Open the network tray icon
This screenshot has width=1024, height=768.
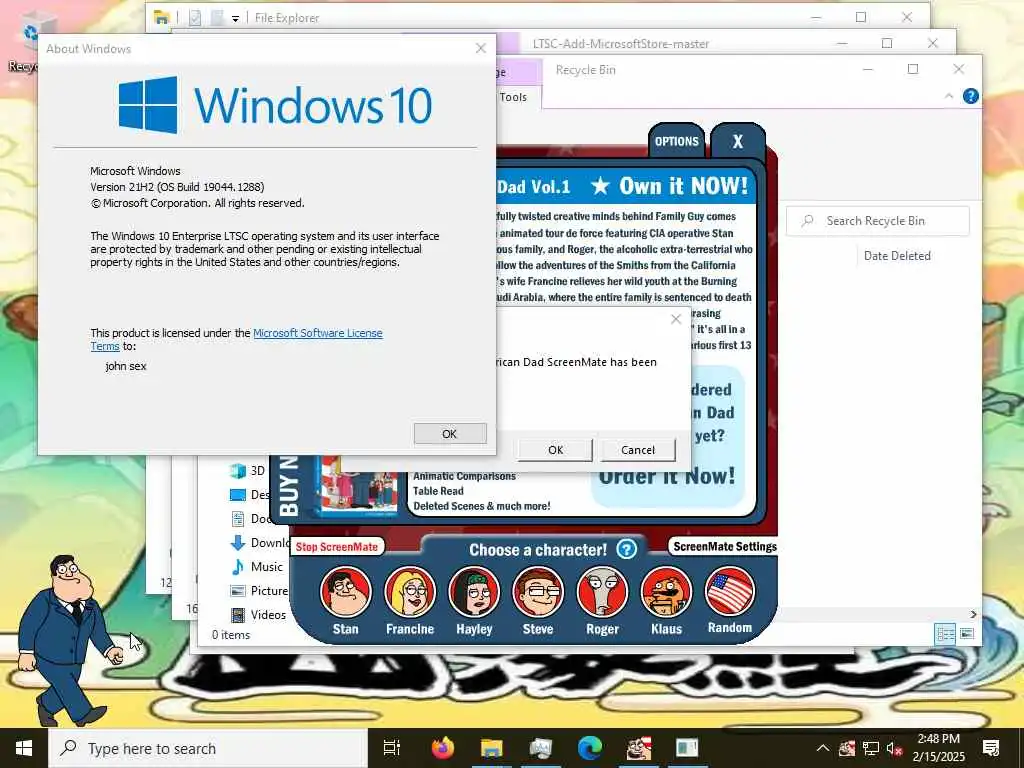tap(871, 748)
